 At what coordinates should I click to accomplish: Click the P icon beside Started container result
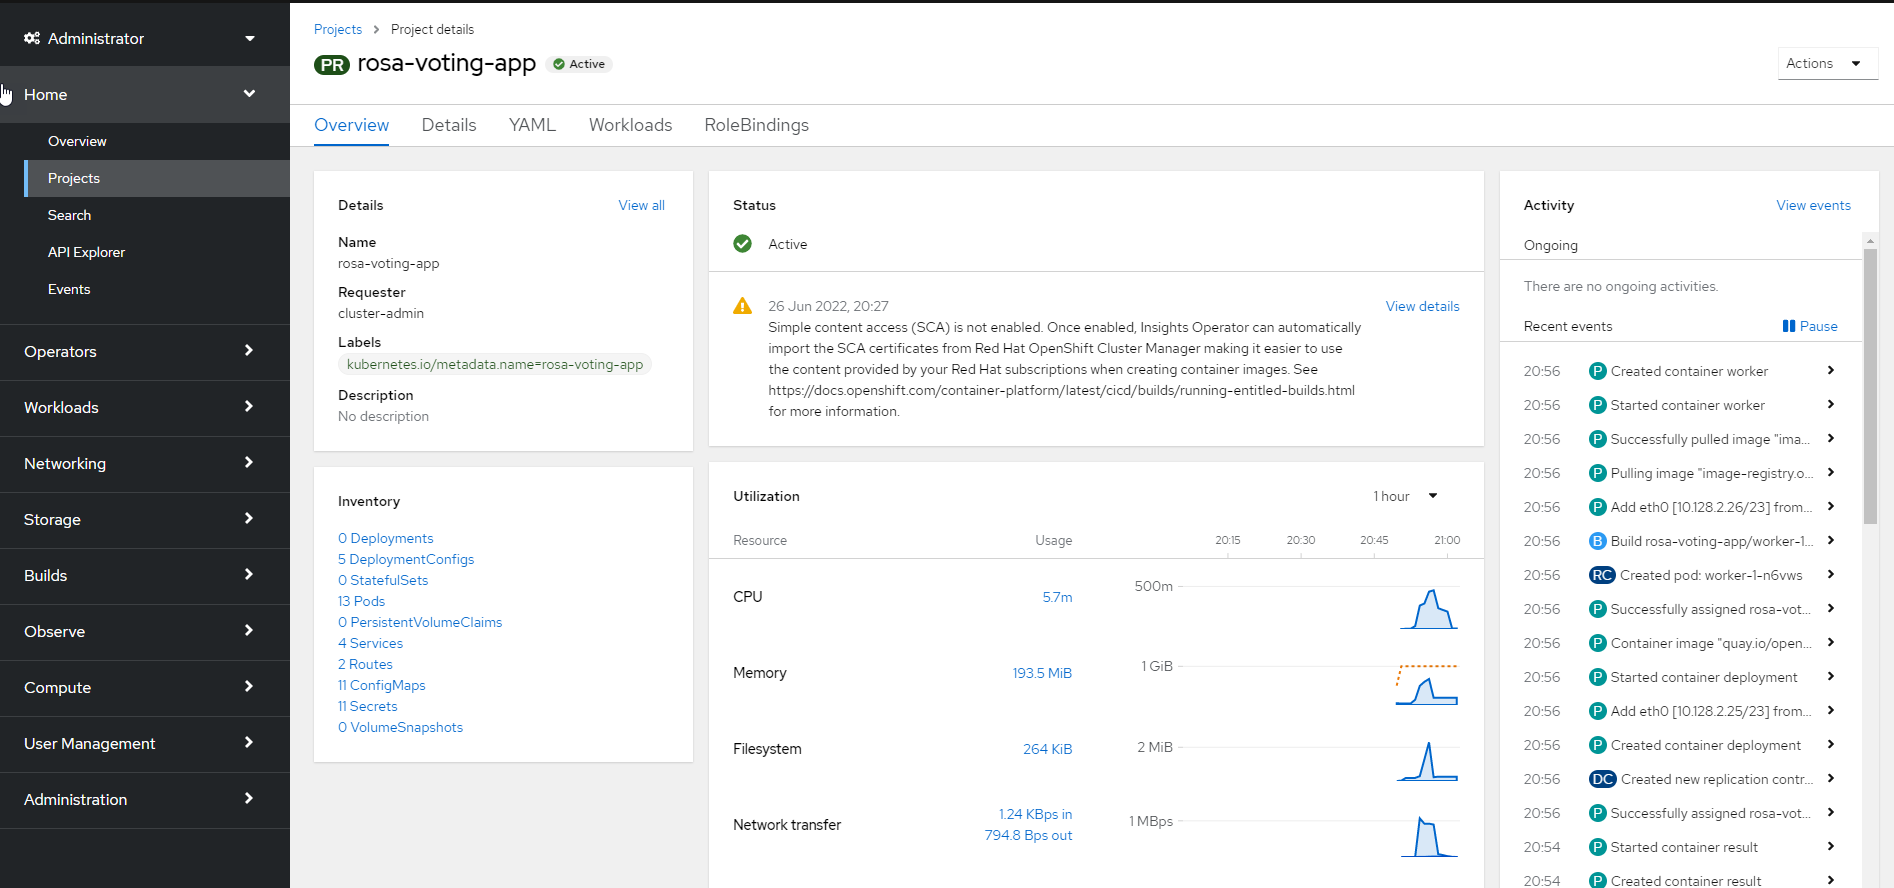1598,847
